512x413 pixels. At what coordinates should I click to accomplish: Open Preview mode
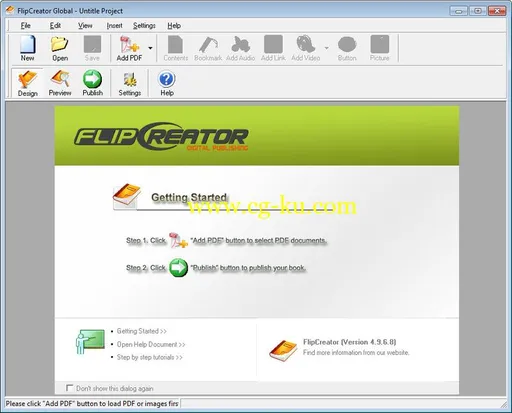pos(60,83)
